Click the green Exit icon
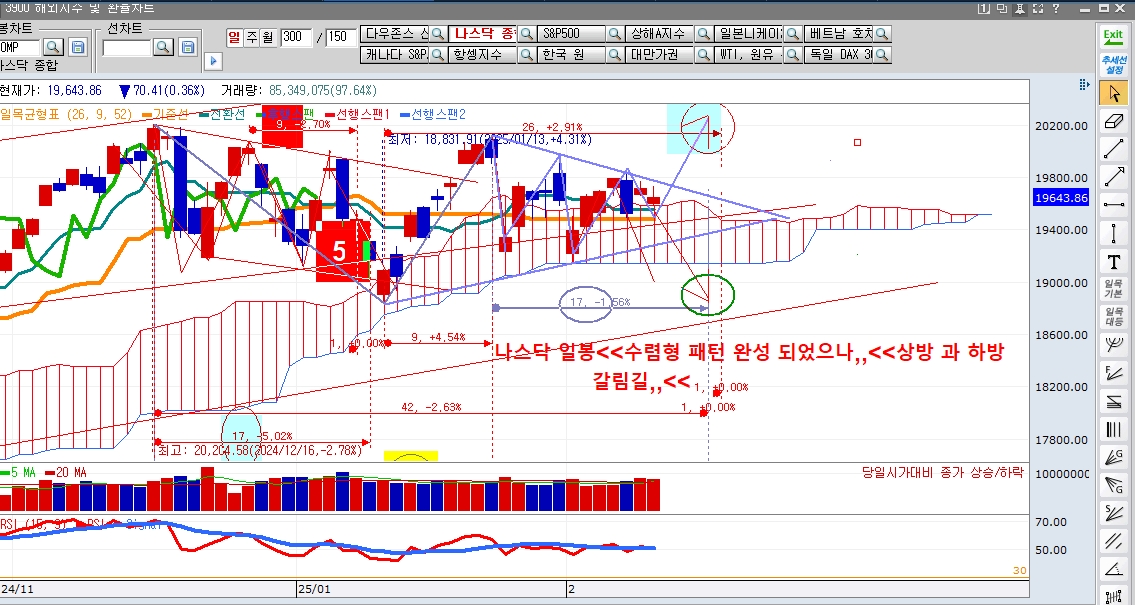The image size is (1135, 605). click(x=1113, y=37)
